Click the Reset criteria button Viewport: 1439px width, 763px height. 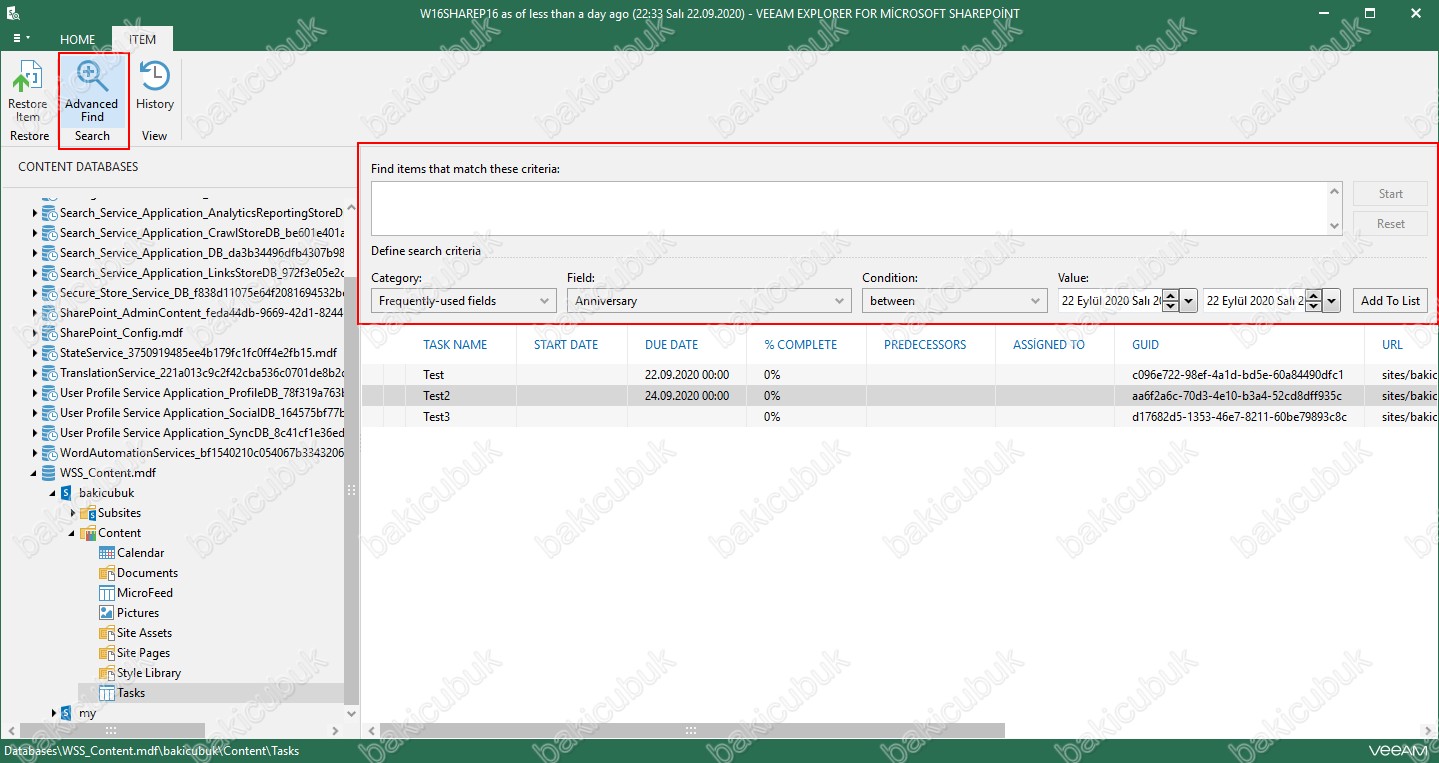pyautogui.click(x=1390, y=224)
